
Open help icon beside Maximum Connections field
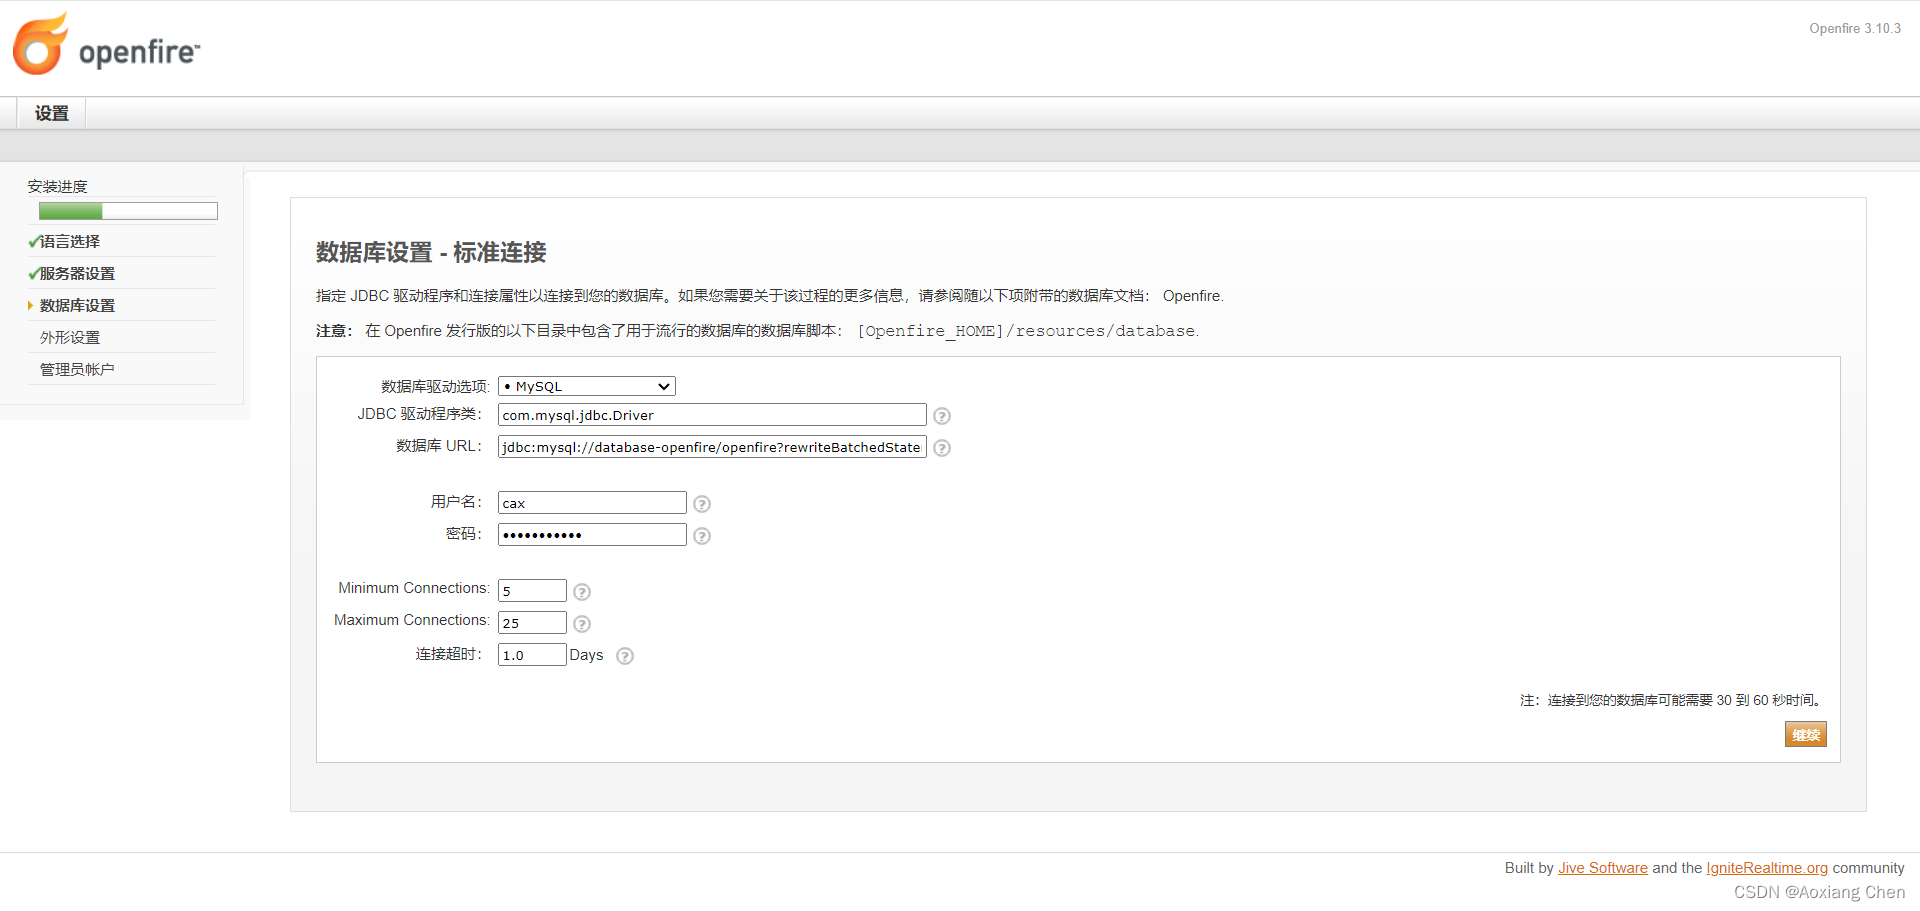point(582,624)
